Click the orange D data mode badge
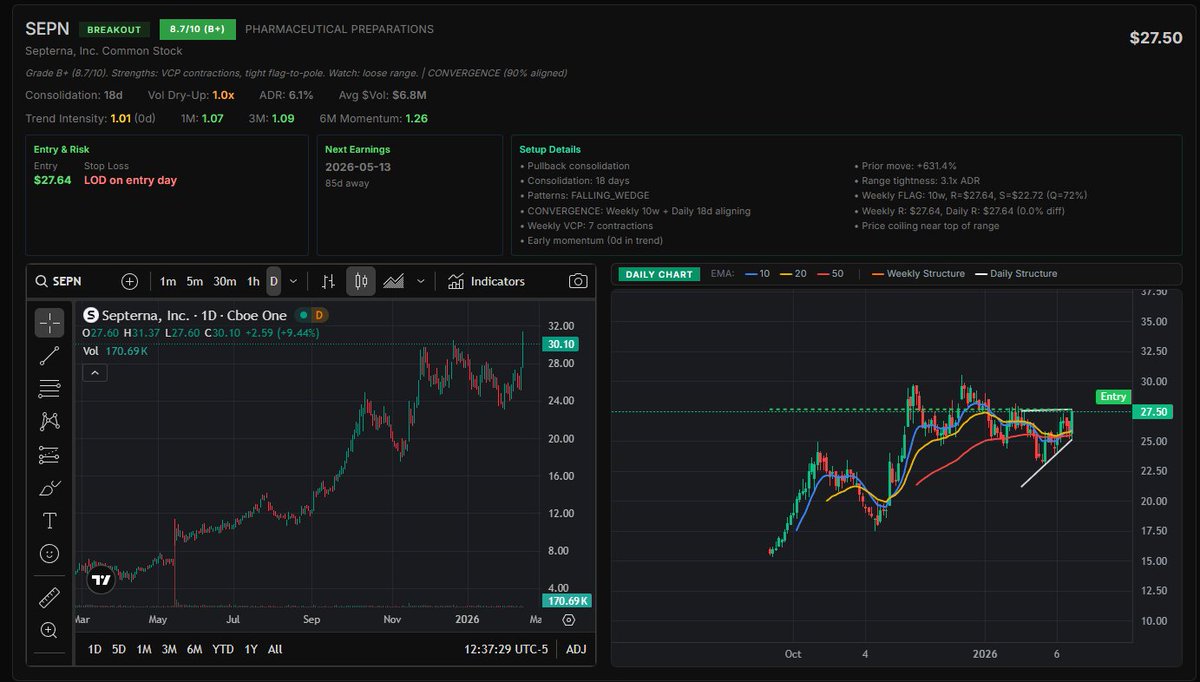The height and width of the screenshot is (682, 1200). [x=320, y=315]
